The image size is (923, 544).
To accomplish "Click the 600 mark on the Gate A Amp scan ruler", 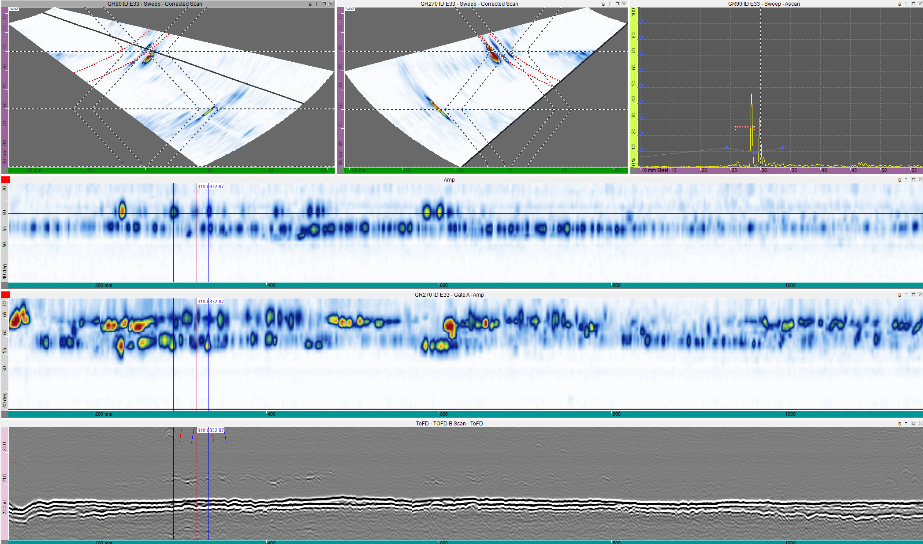I will click(x=443, y=413).
